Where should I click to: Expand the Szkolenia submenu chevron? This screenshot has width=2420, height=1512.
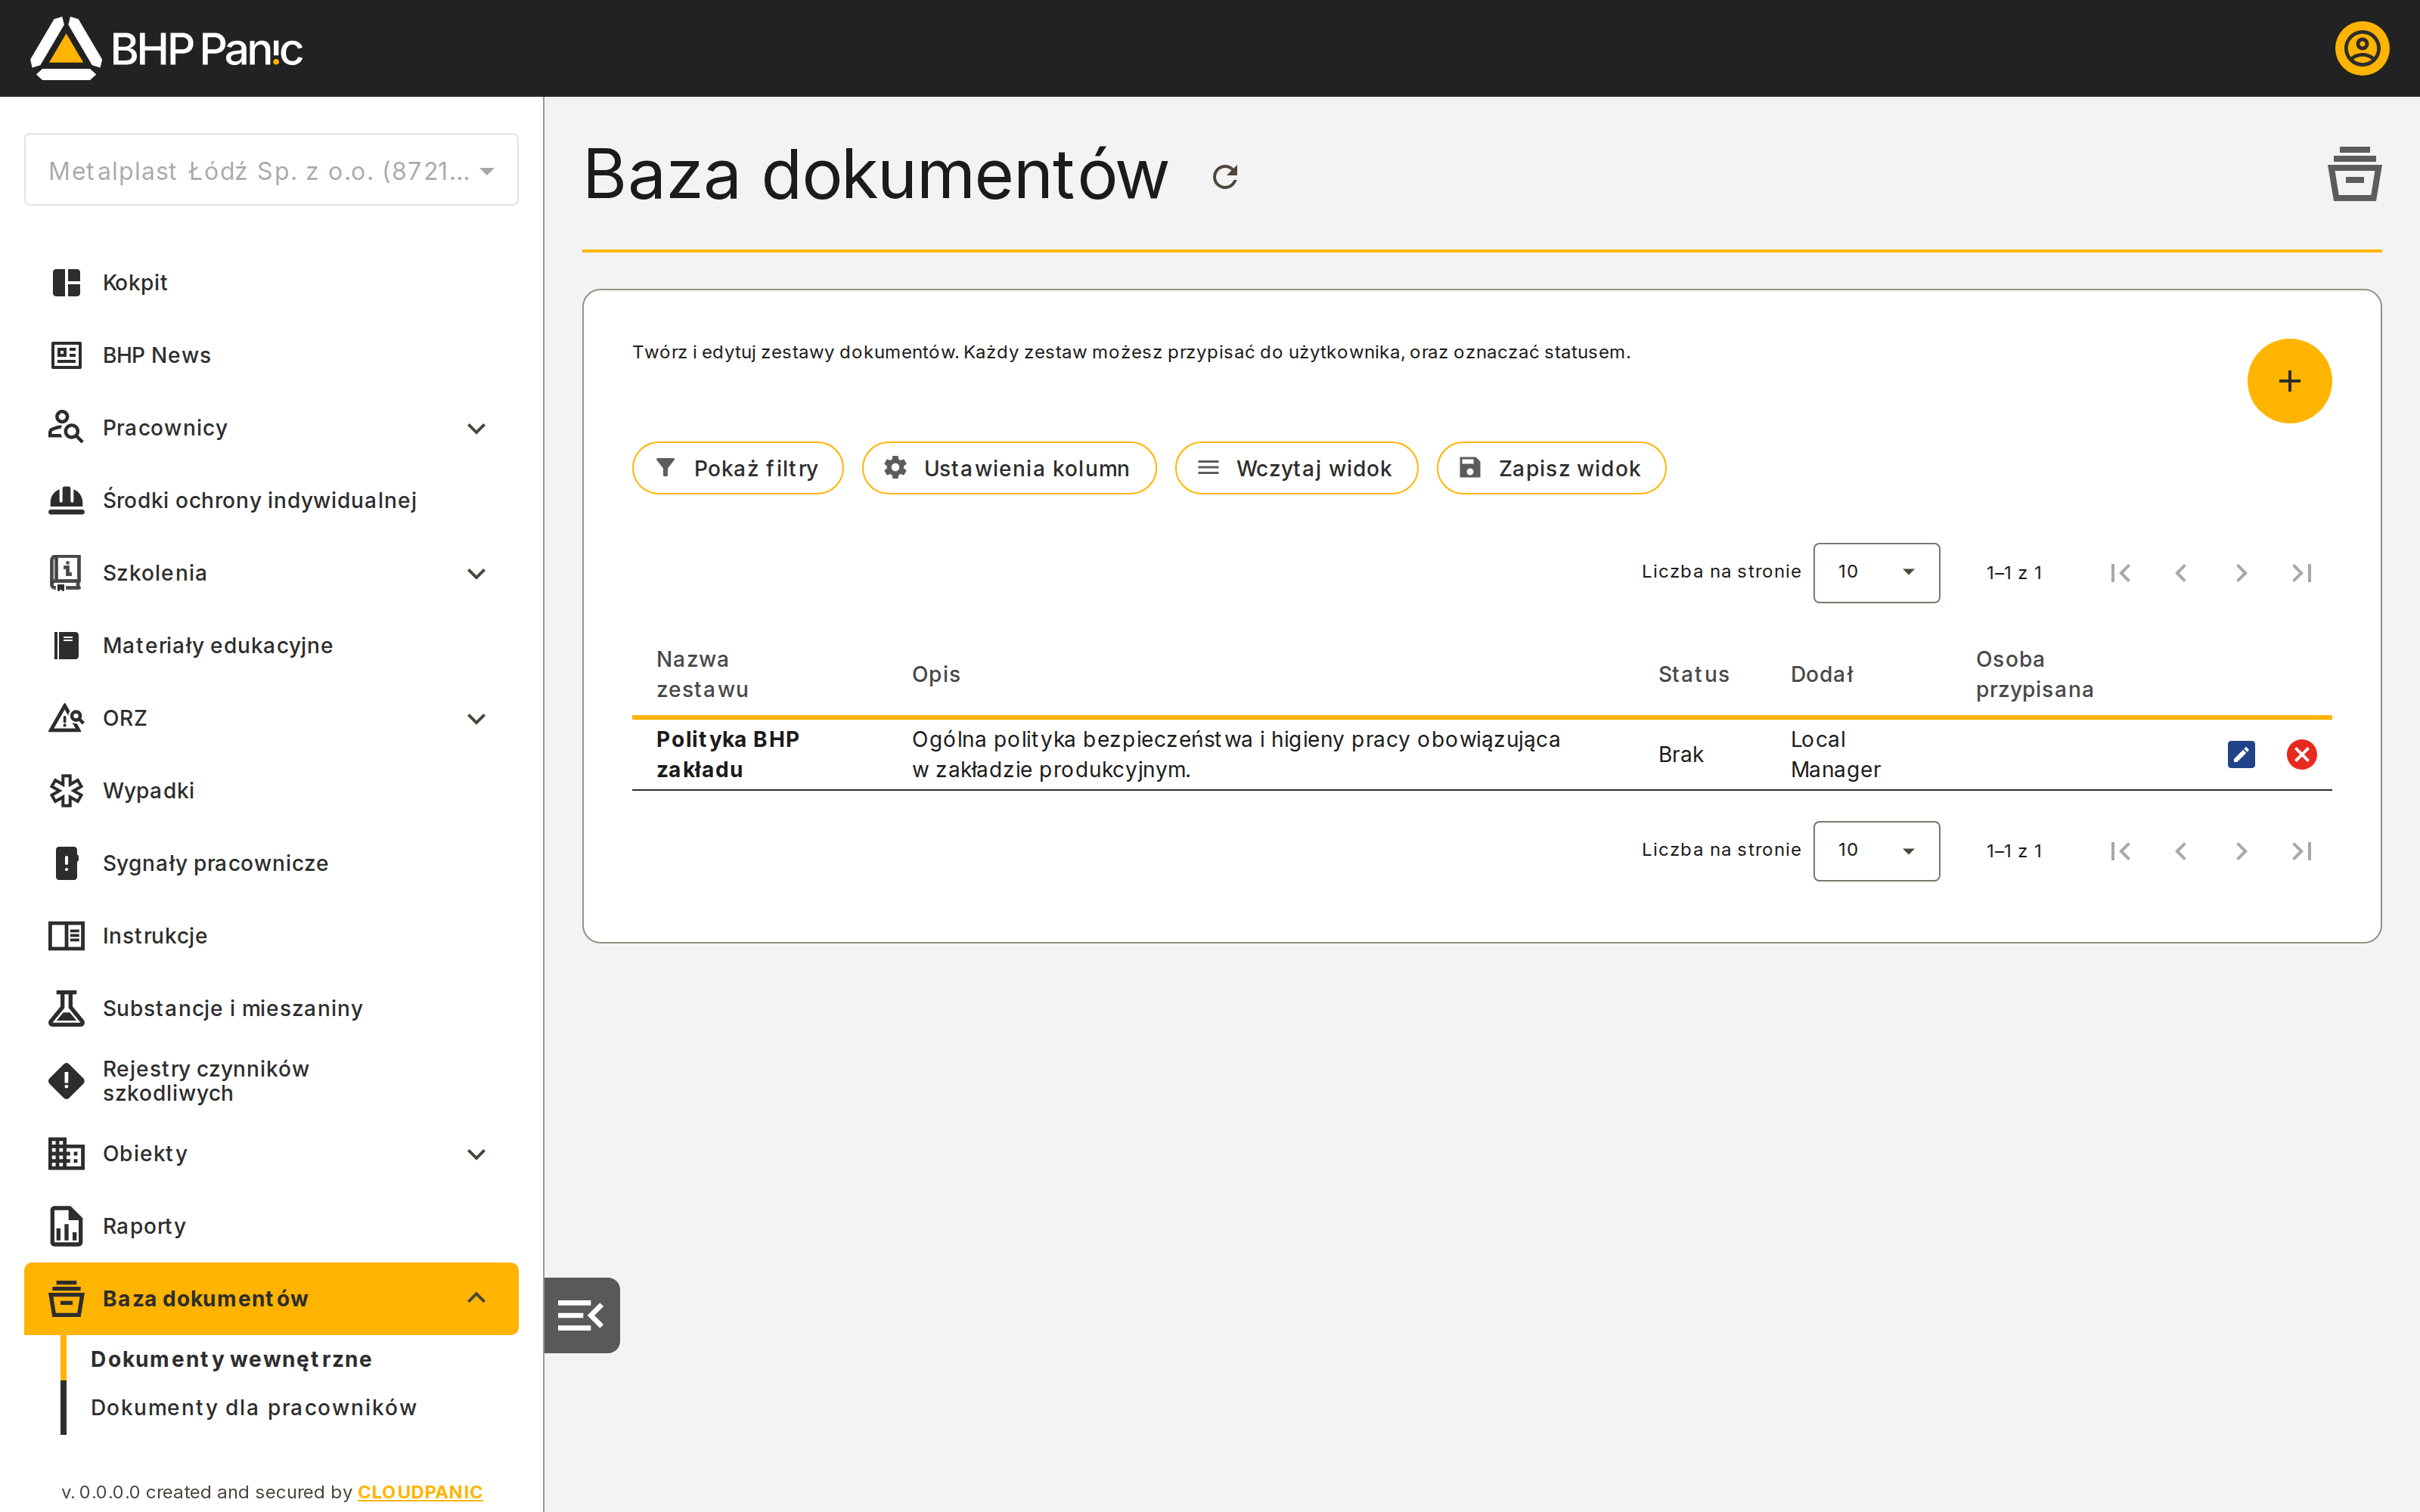click(477, 573)
